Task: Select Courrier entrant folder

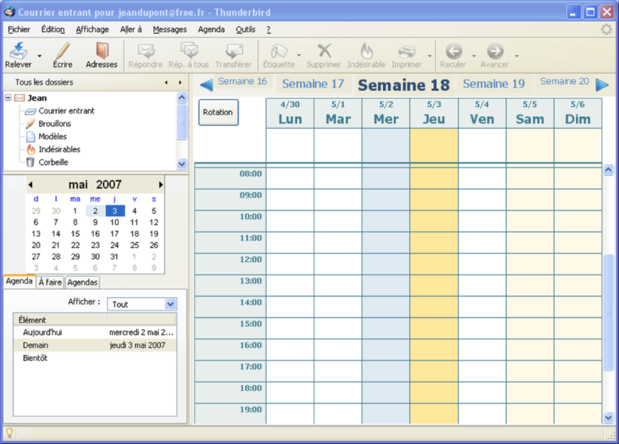Action: (x=66, y=111)
